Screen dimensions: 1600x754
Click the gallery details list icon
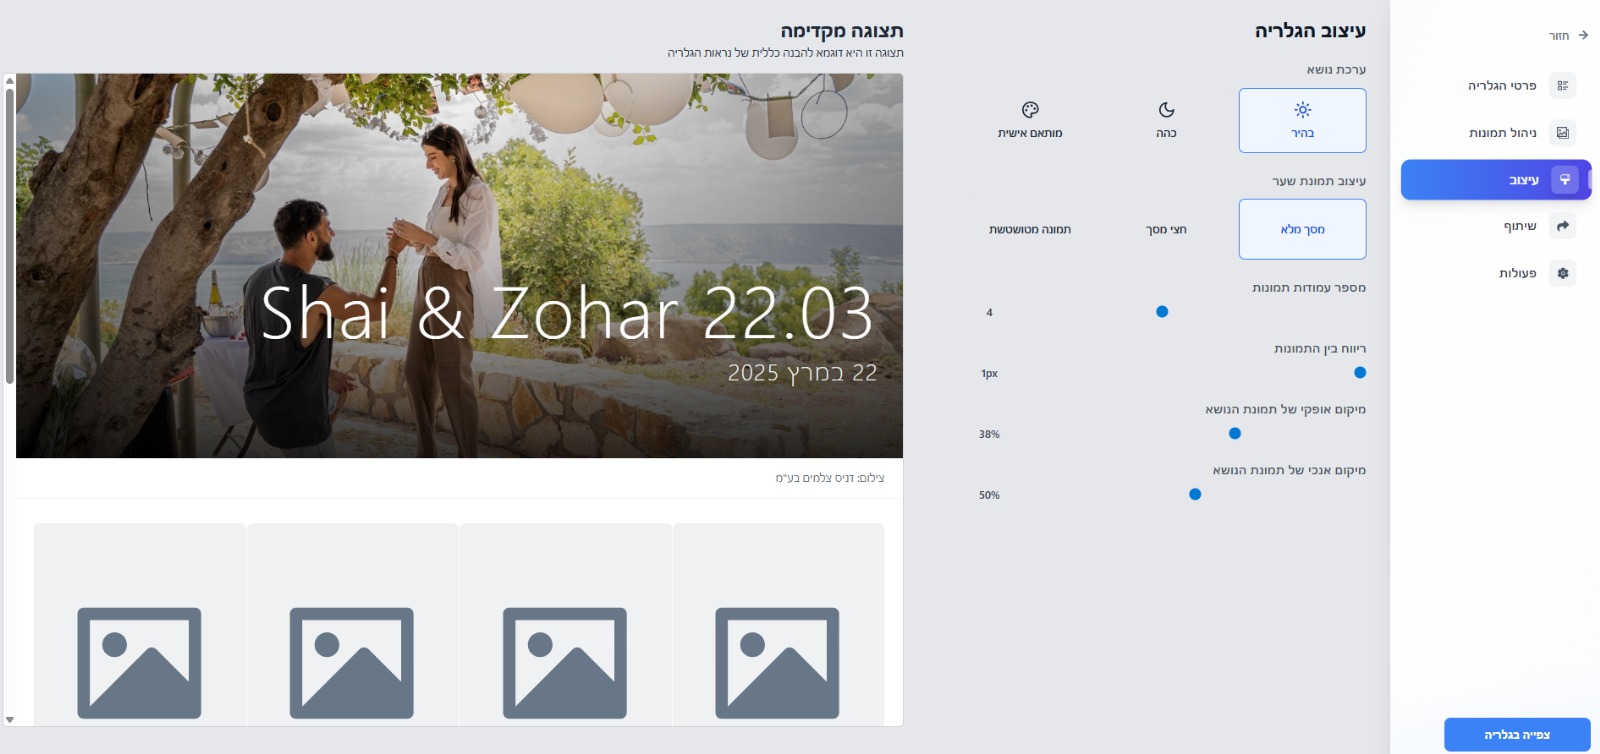(x=1562, y=86)
